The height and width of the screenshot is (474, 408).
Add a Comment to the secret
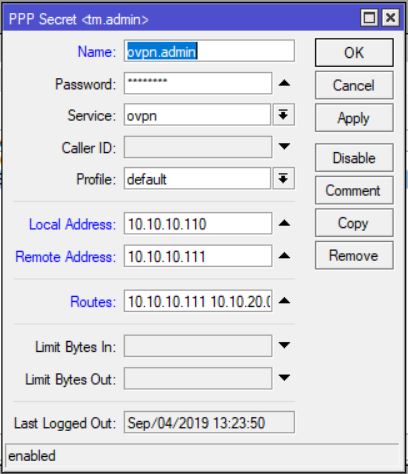click(354, 190)
